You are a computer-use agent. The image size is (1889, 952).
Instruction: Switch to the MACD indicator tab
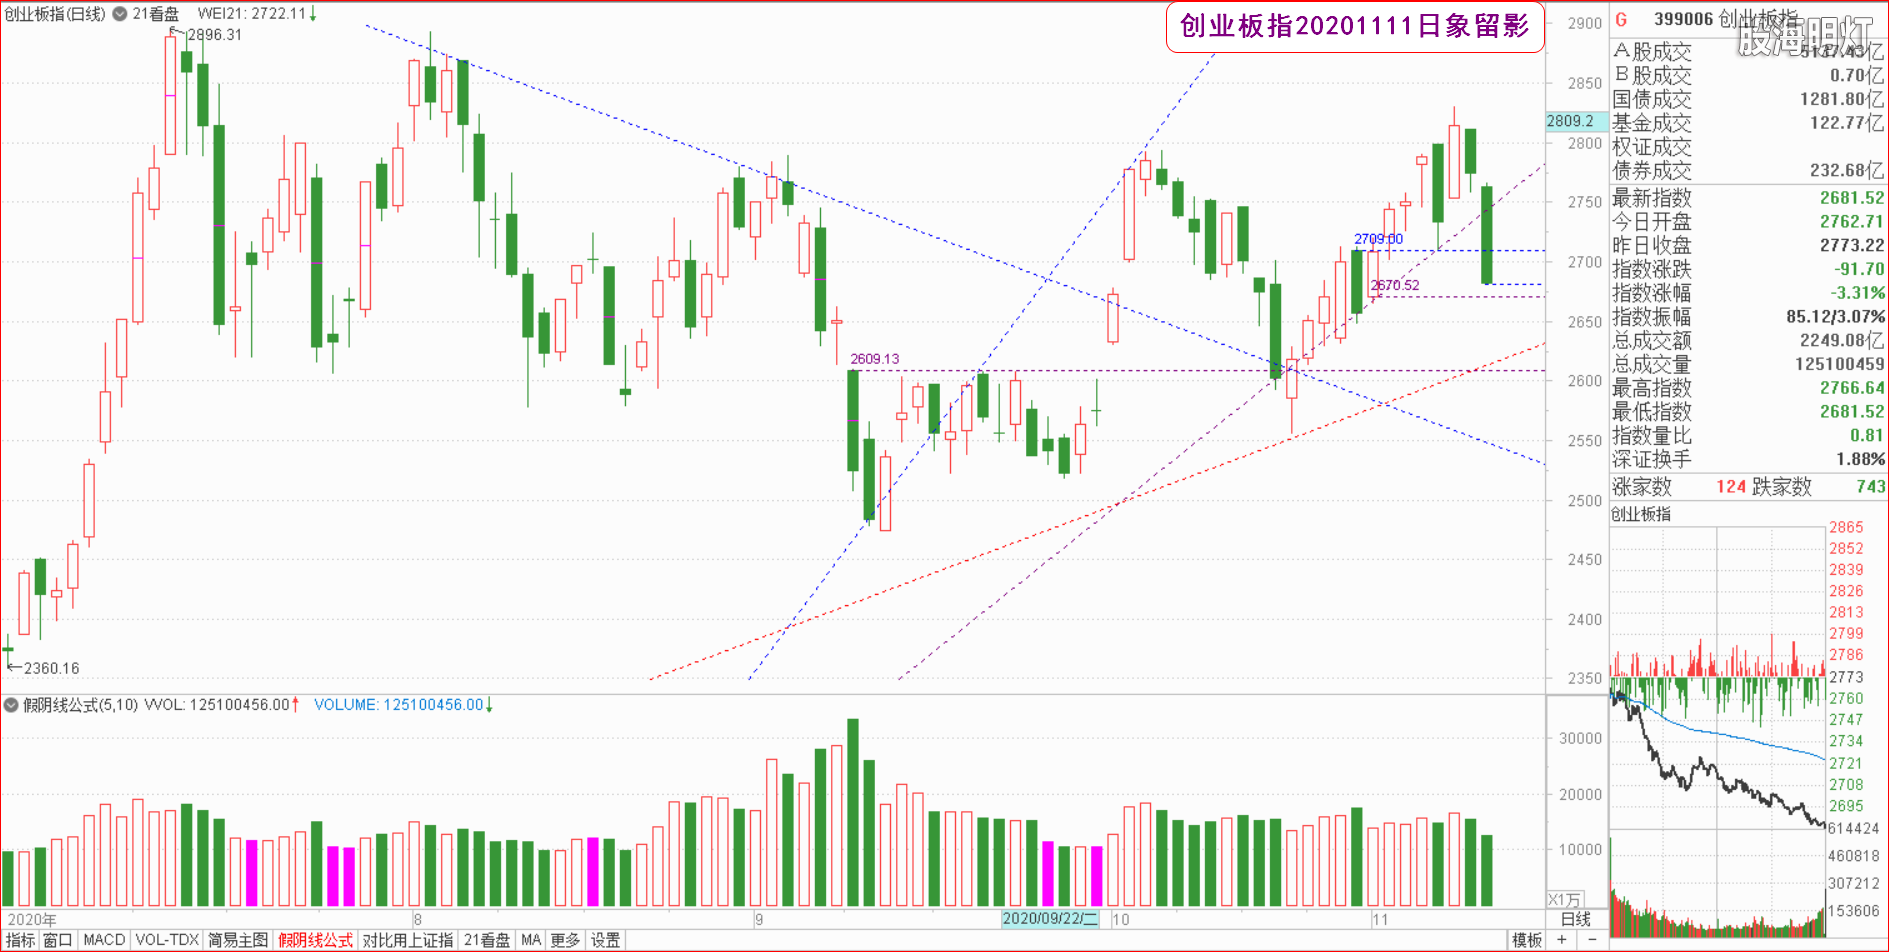click(x=104, y=941)
